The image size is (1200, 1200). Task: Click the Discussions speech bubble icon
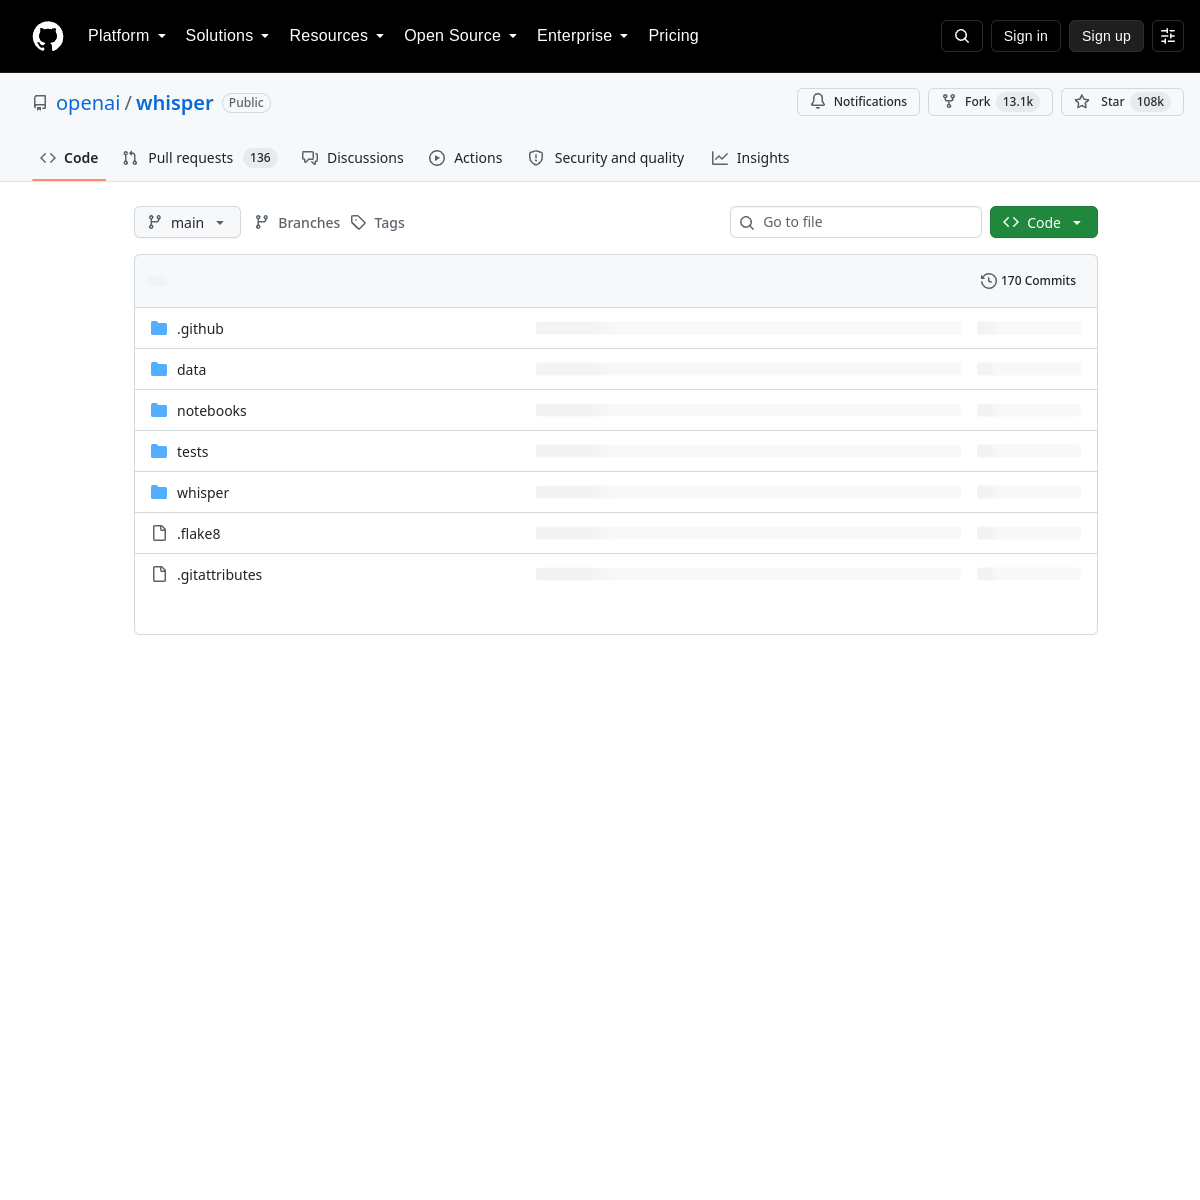click(x=310, y=158)
